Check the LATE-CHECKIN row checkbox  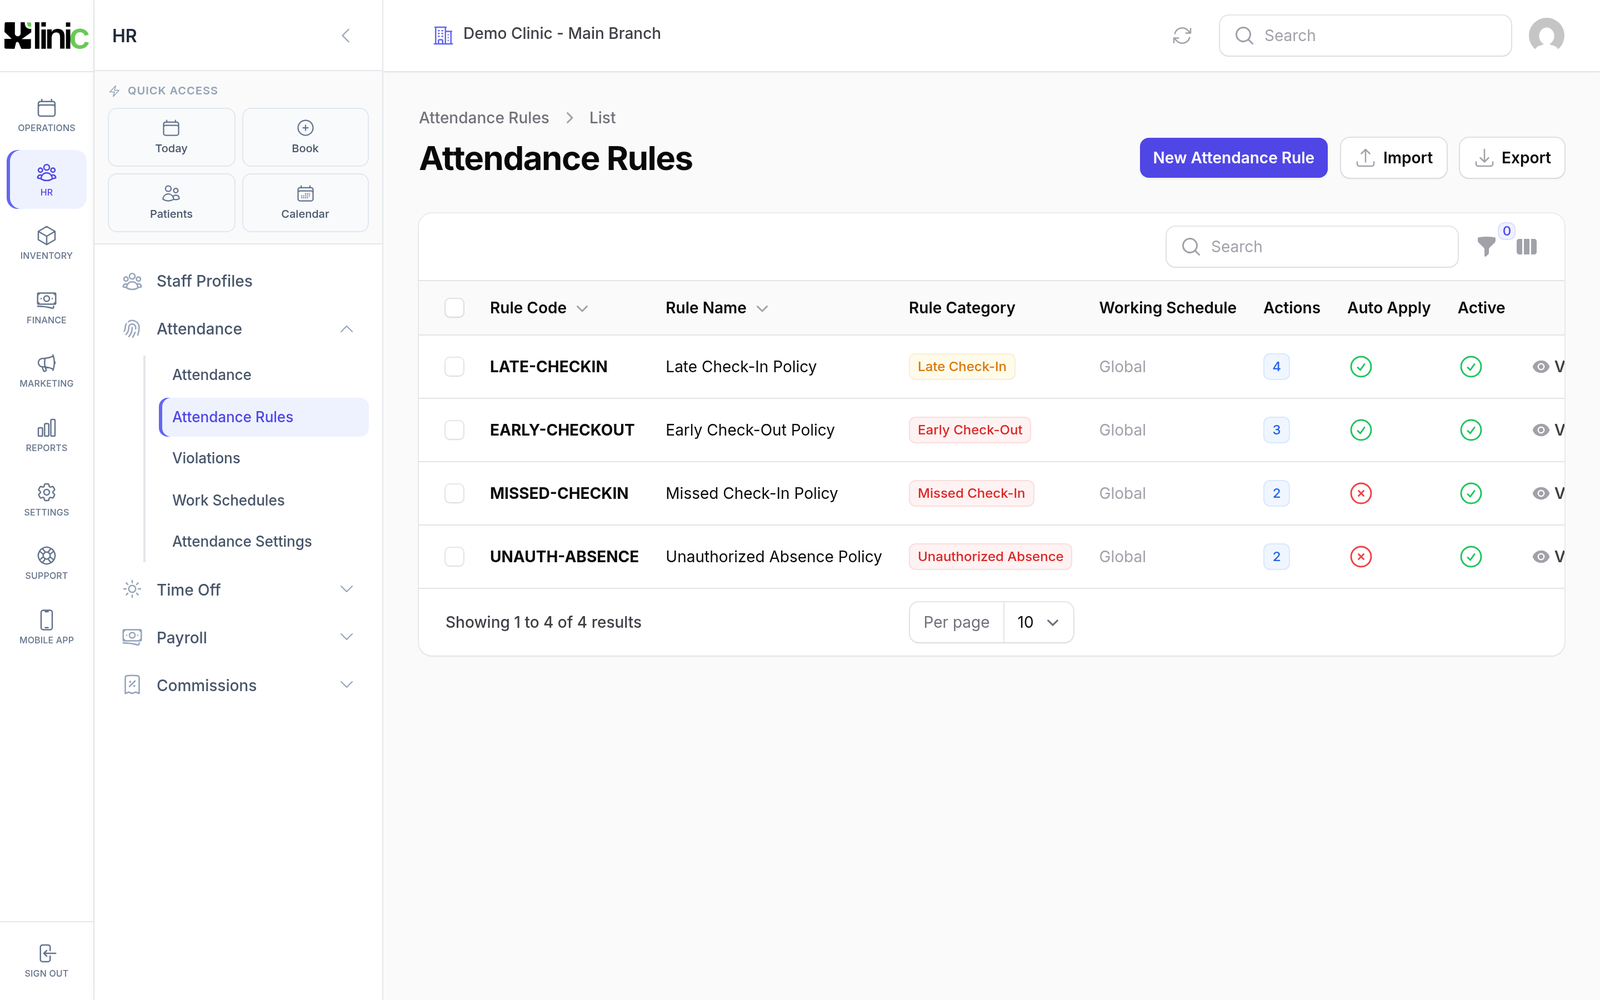[x=455, y=367]
